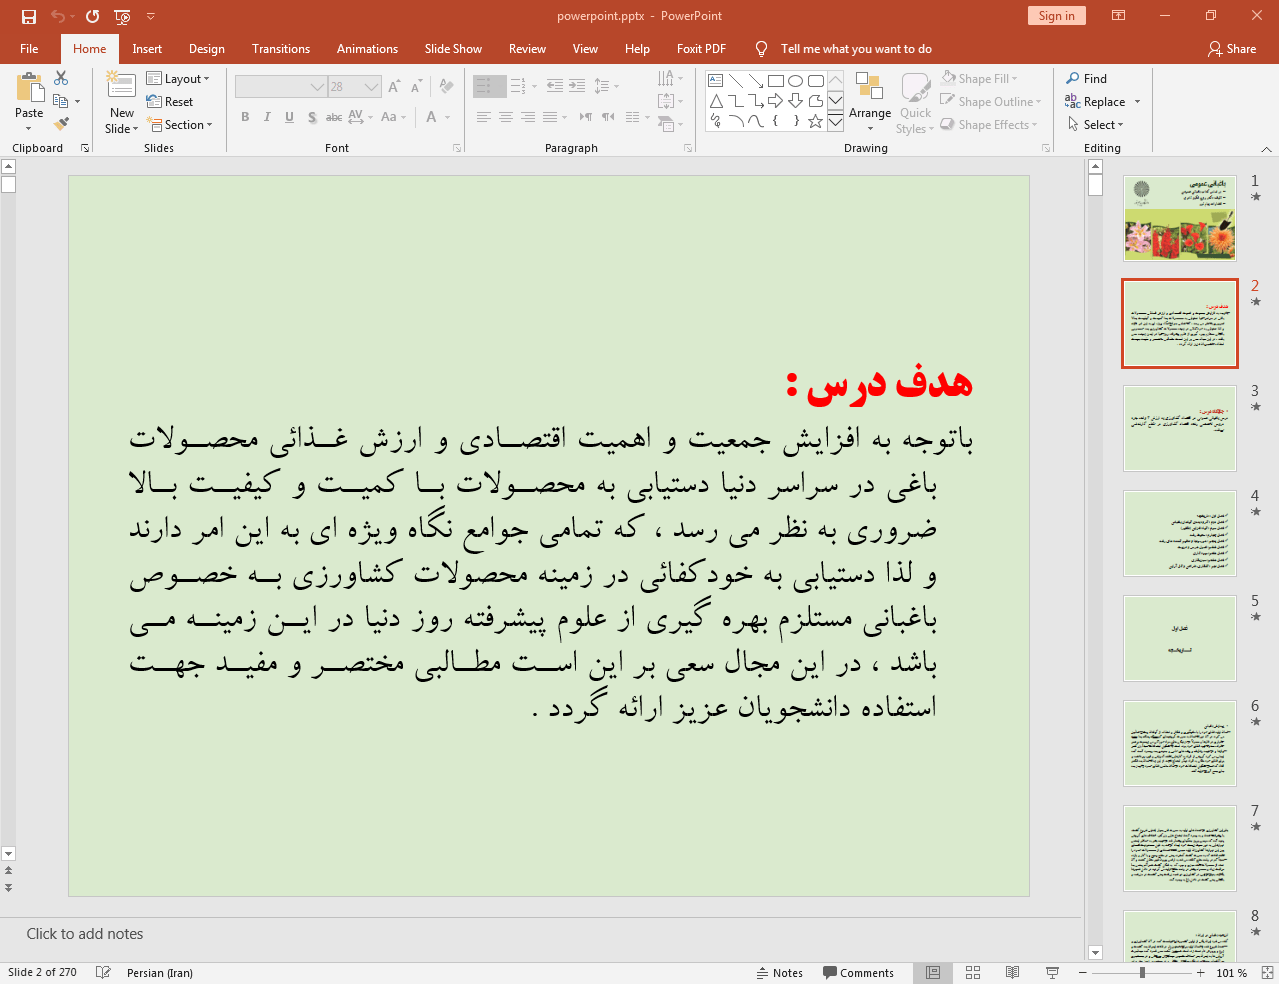Screen dimensions: 1279x984
Task: Select slide 4 thumbnail
Action: tap(1180, 533)
